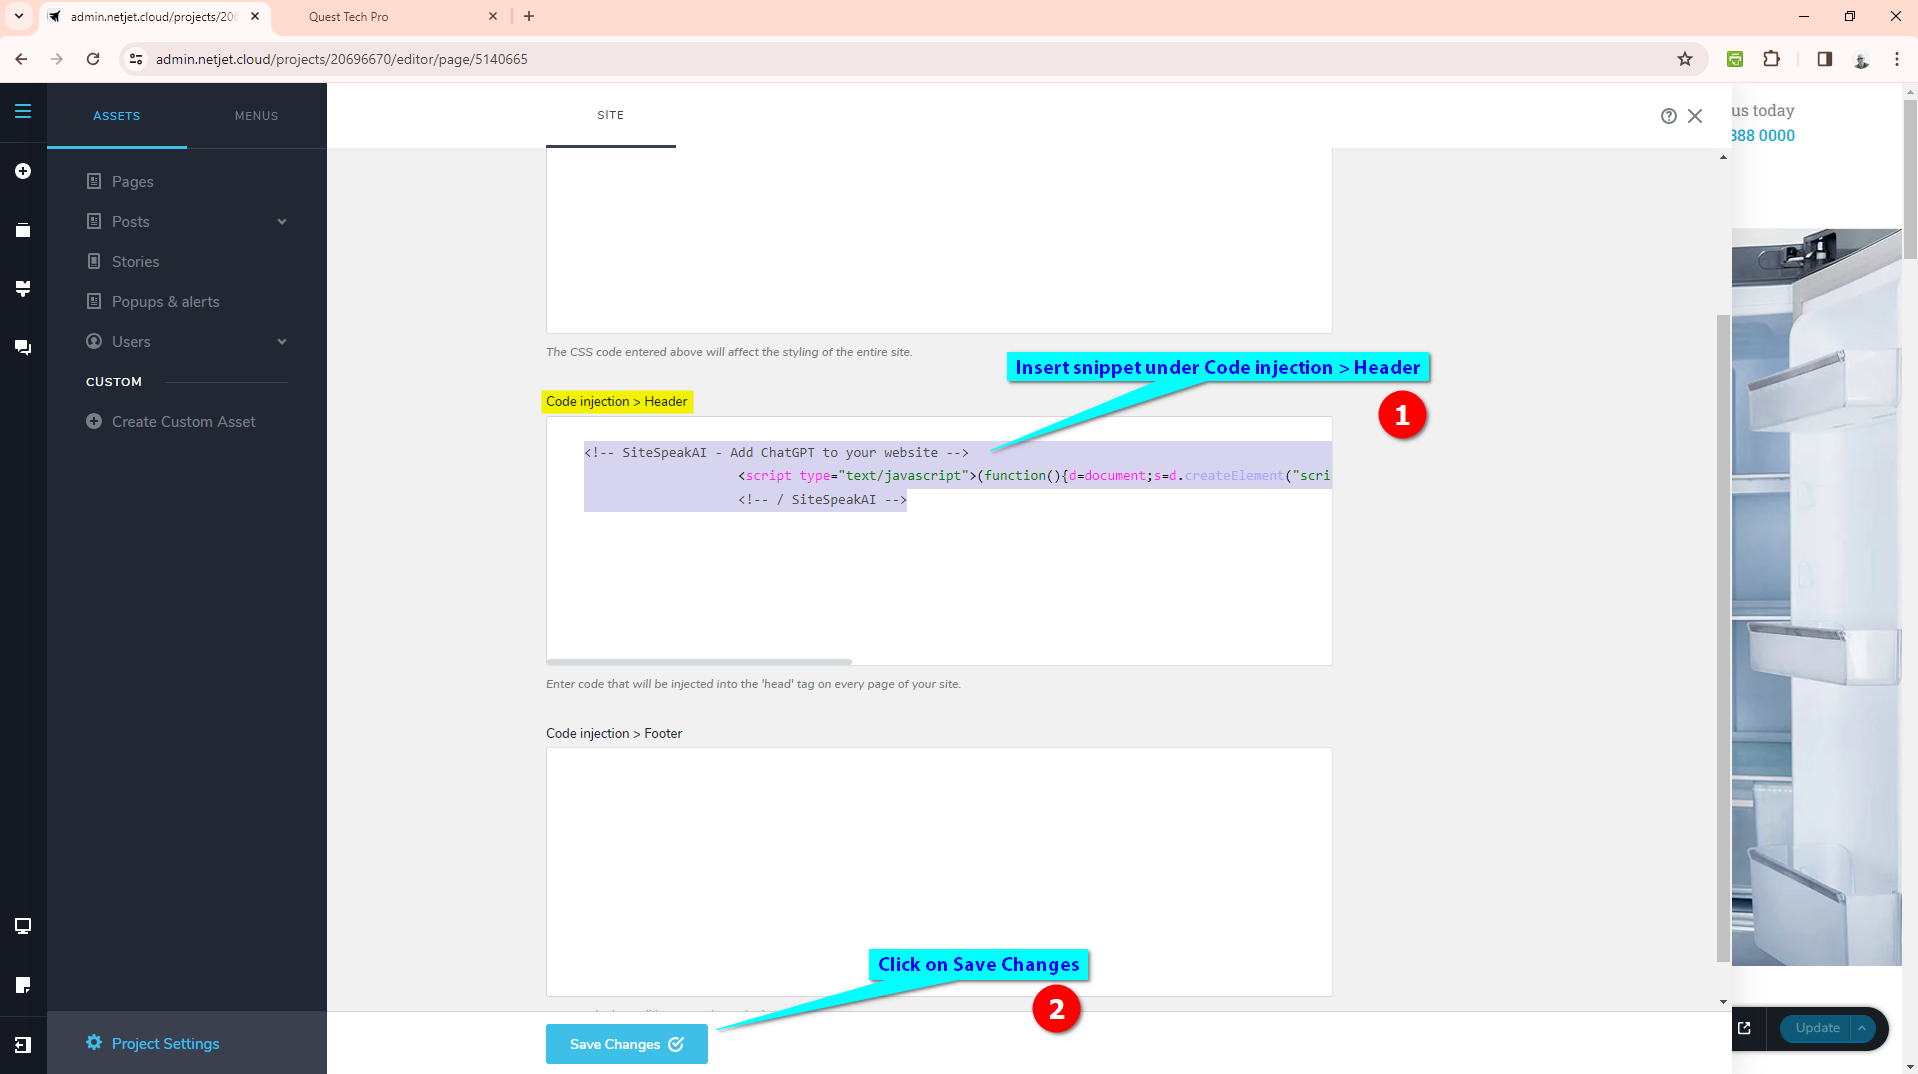The image size is (1918, 1074).
Task: Click the settings panel vertical scrollbar
Action: [1723, 638]
